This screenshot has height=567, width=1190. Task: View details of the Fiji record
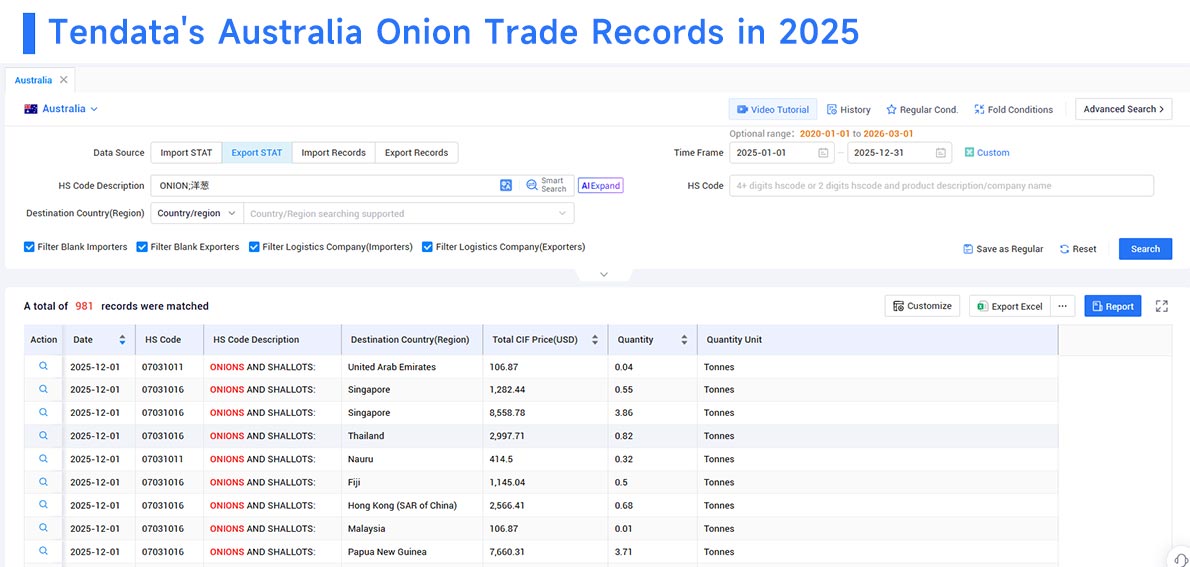coord(43,481)
